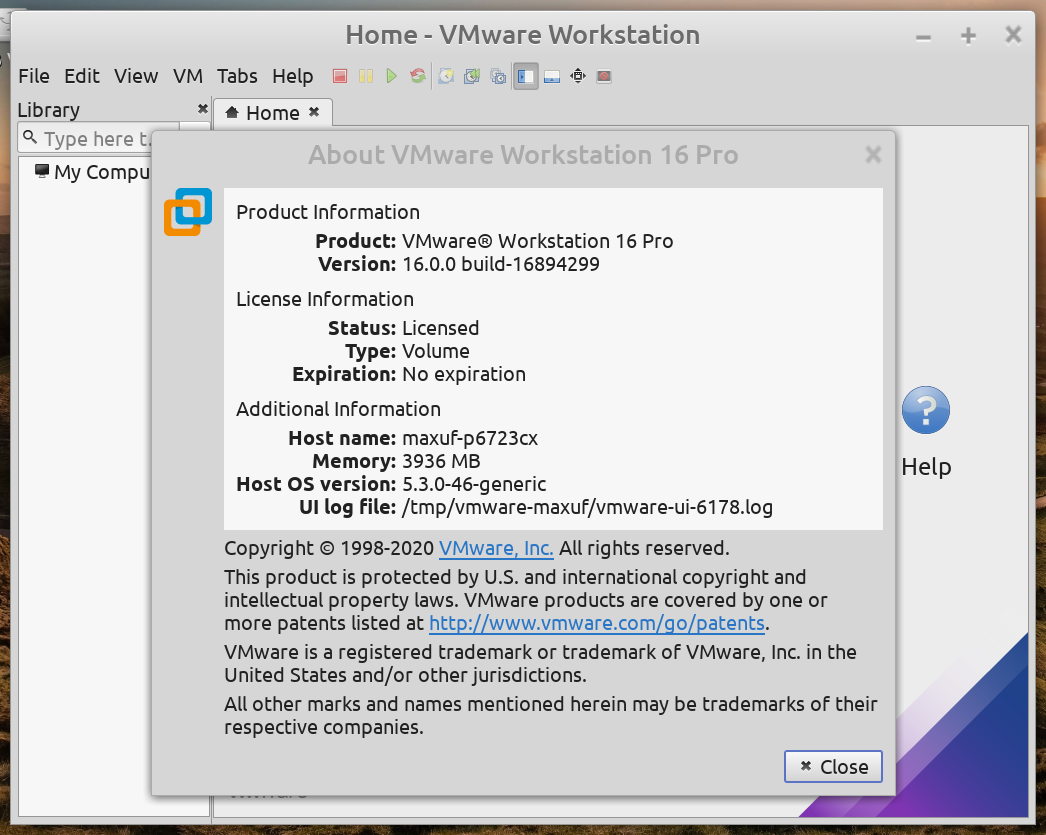Click the Status value Licensed
The height and width of the screenshot is (835, 1046).
tap(440, 328)
